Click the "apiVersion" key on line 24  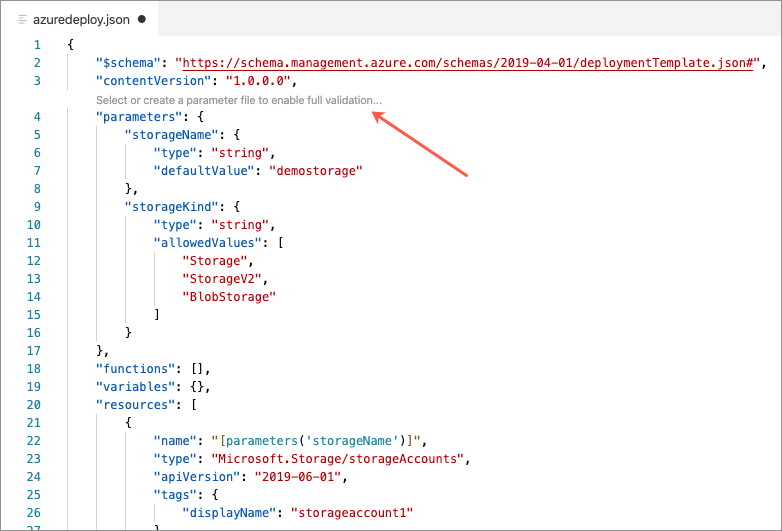pos(197,477)
